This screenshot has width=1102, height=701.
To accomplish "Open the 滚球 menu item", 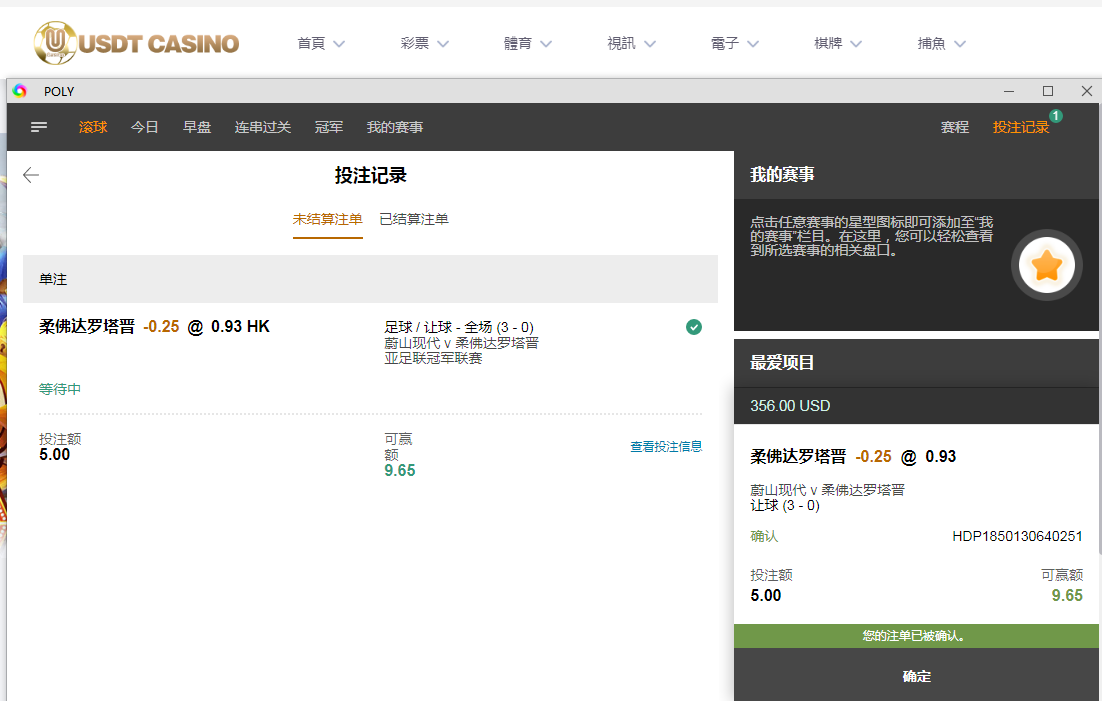I will (x=93, y=127).
